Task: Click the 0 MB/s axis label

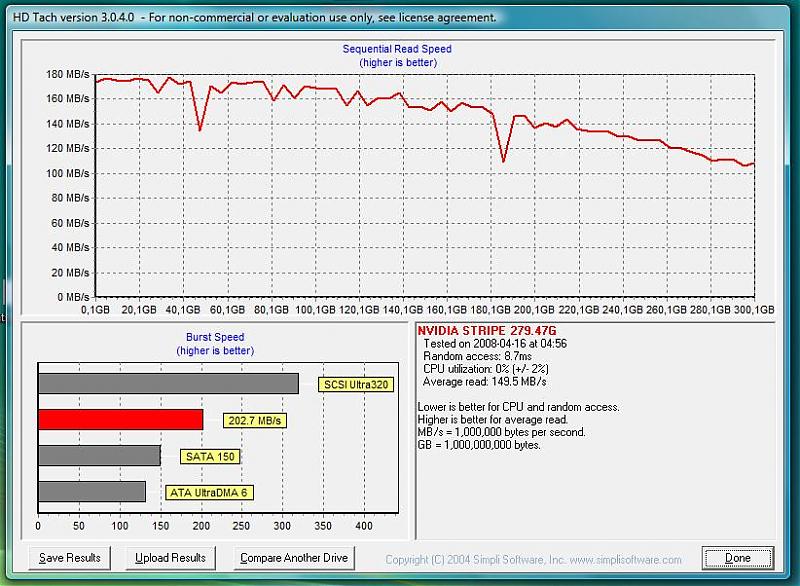Action: click(x=73, y=297)
